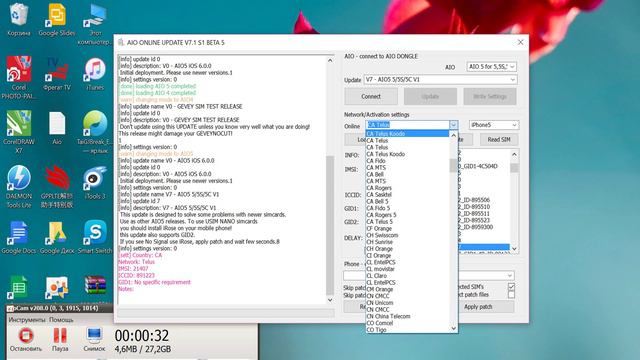
Task: Select CA Sasktel network
Action: 407,195
